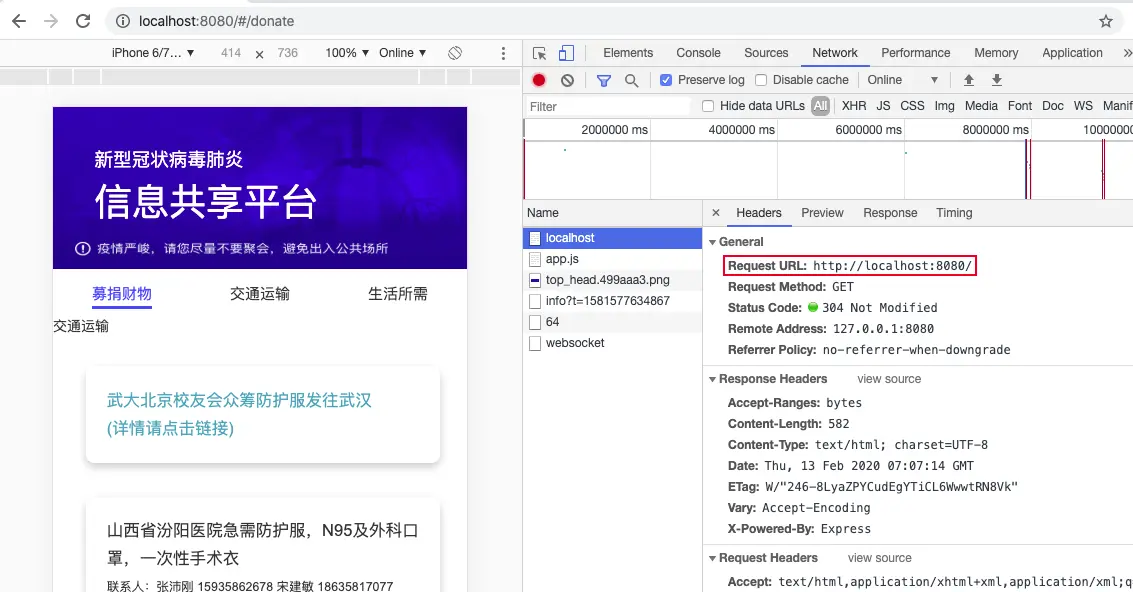The height and width of the screenshot is (592, 1133).
Task: Filter requests by CSS type
Action: (x=912, y=106)
